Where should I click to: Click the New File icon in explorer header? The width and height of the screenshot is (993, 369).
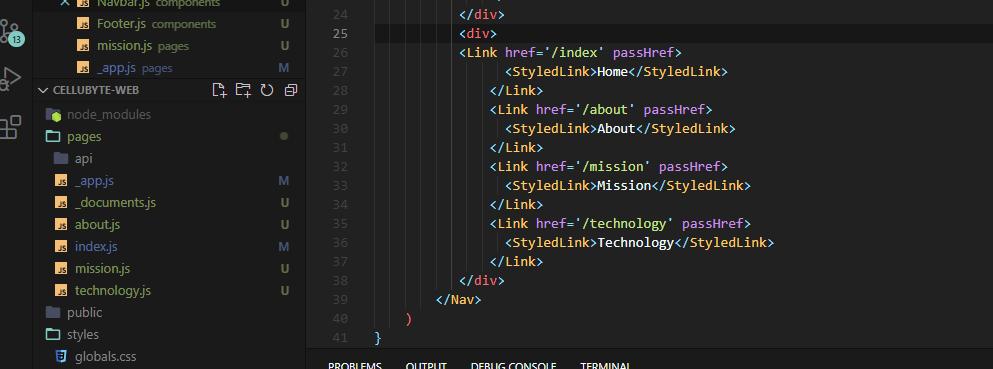pos(219,90)
